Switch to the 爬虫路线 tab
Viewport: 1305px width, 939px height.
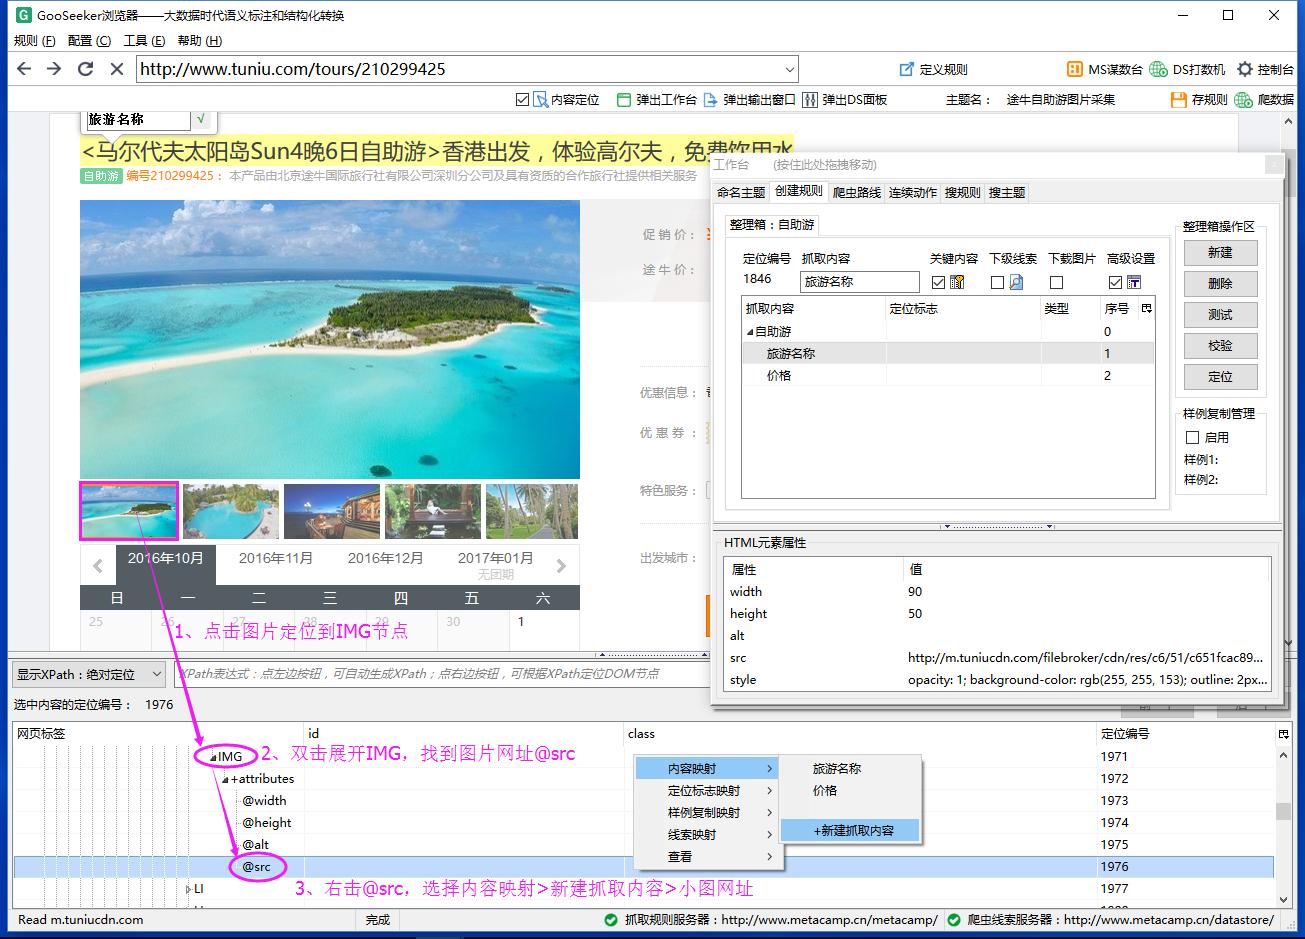pyautogui.click(x=856, y=192)
